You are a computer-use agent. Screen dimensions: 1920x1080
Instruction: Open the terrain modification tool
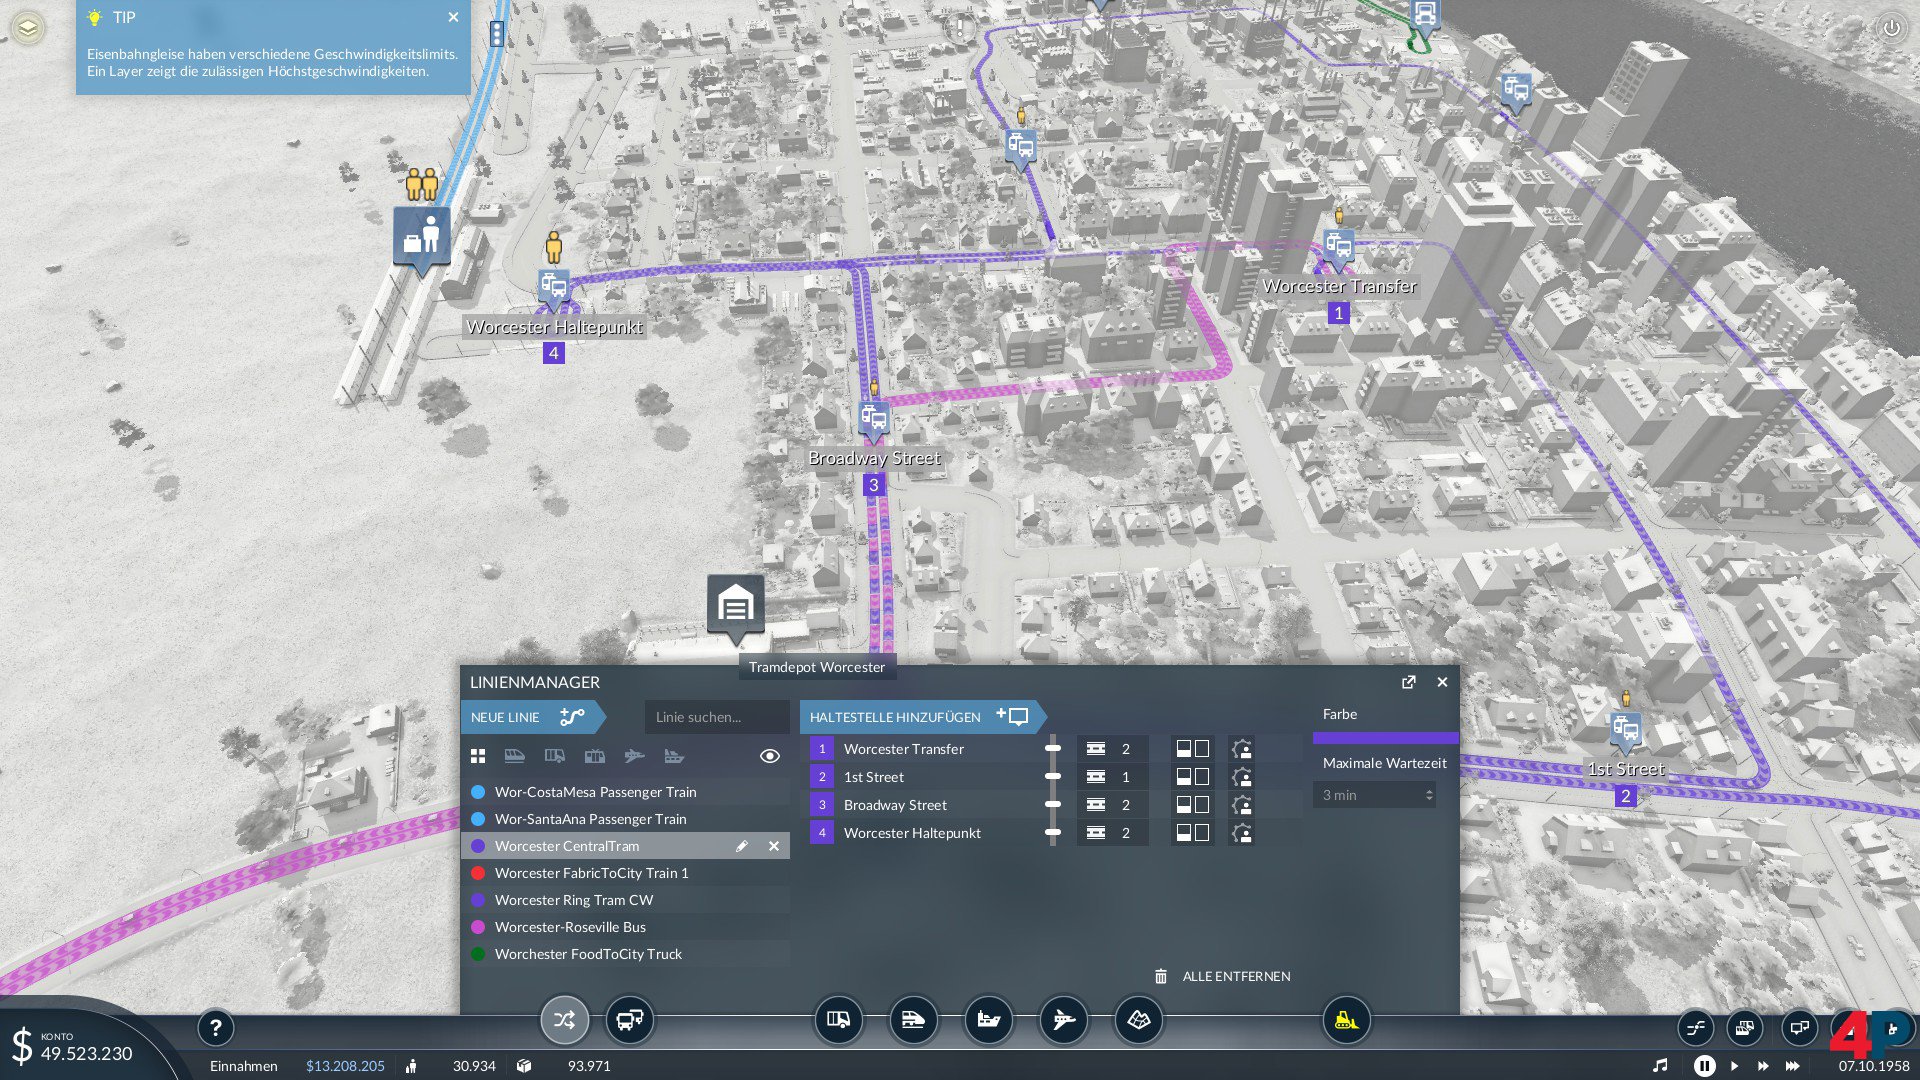1138,1020
